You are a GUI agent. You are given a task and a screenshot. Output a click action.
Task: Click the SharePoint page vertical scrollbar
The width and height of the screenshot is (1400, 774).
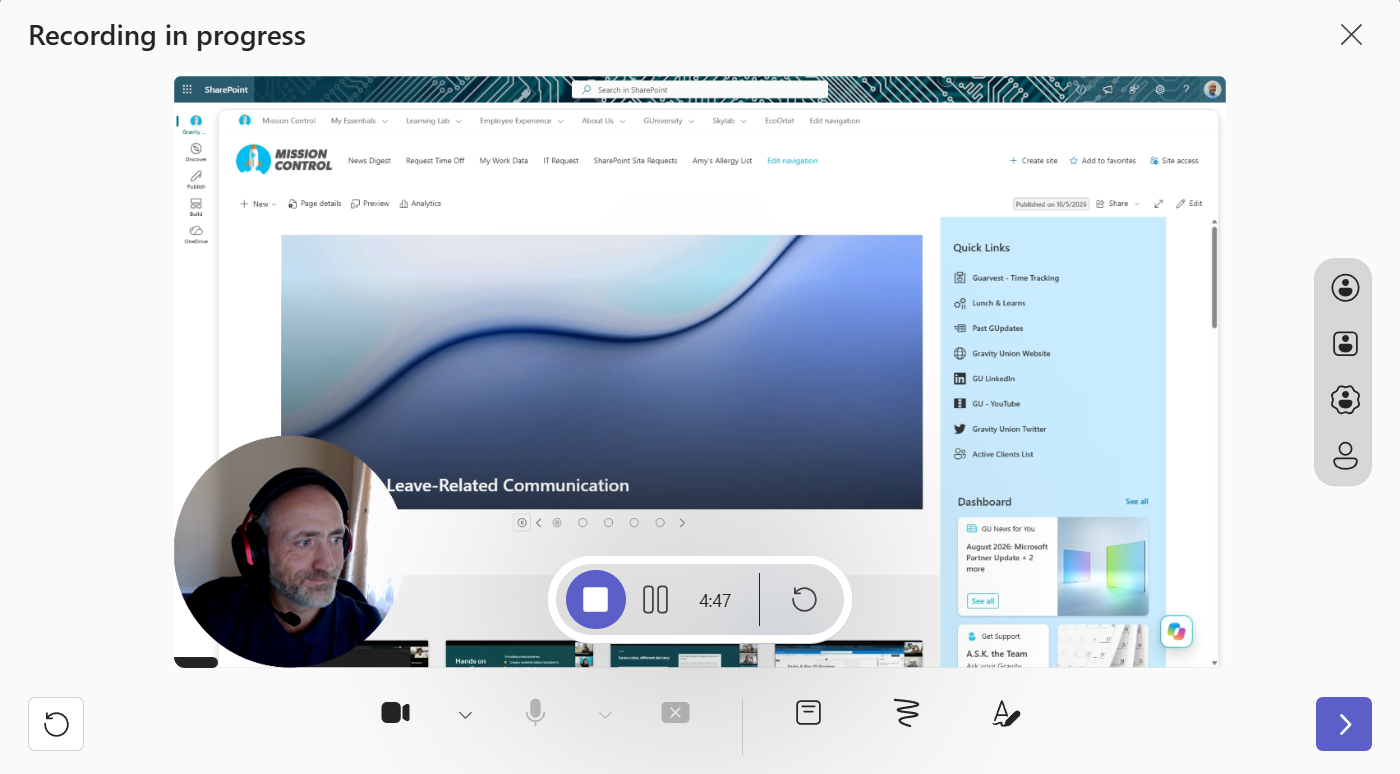[x=1215, y=277]
